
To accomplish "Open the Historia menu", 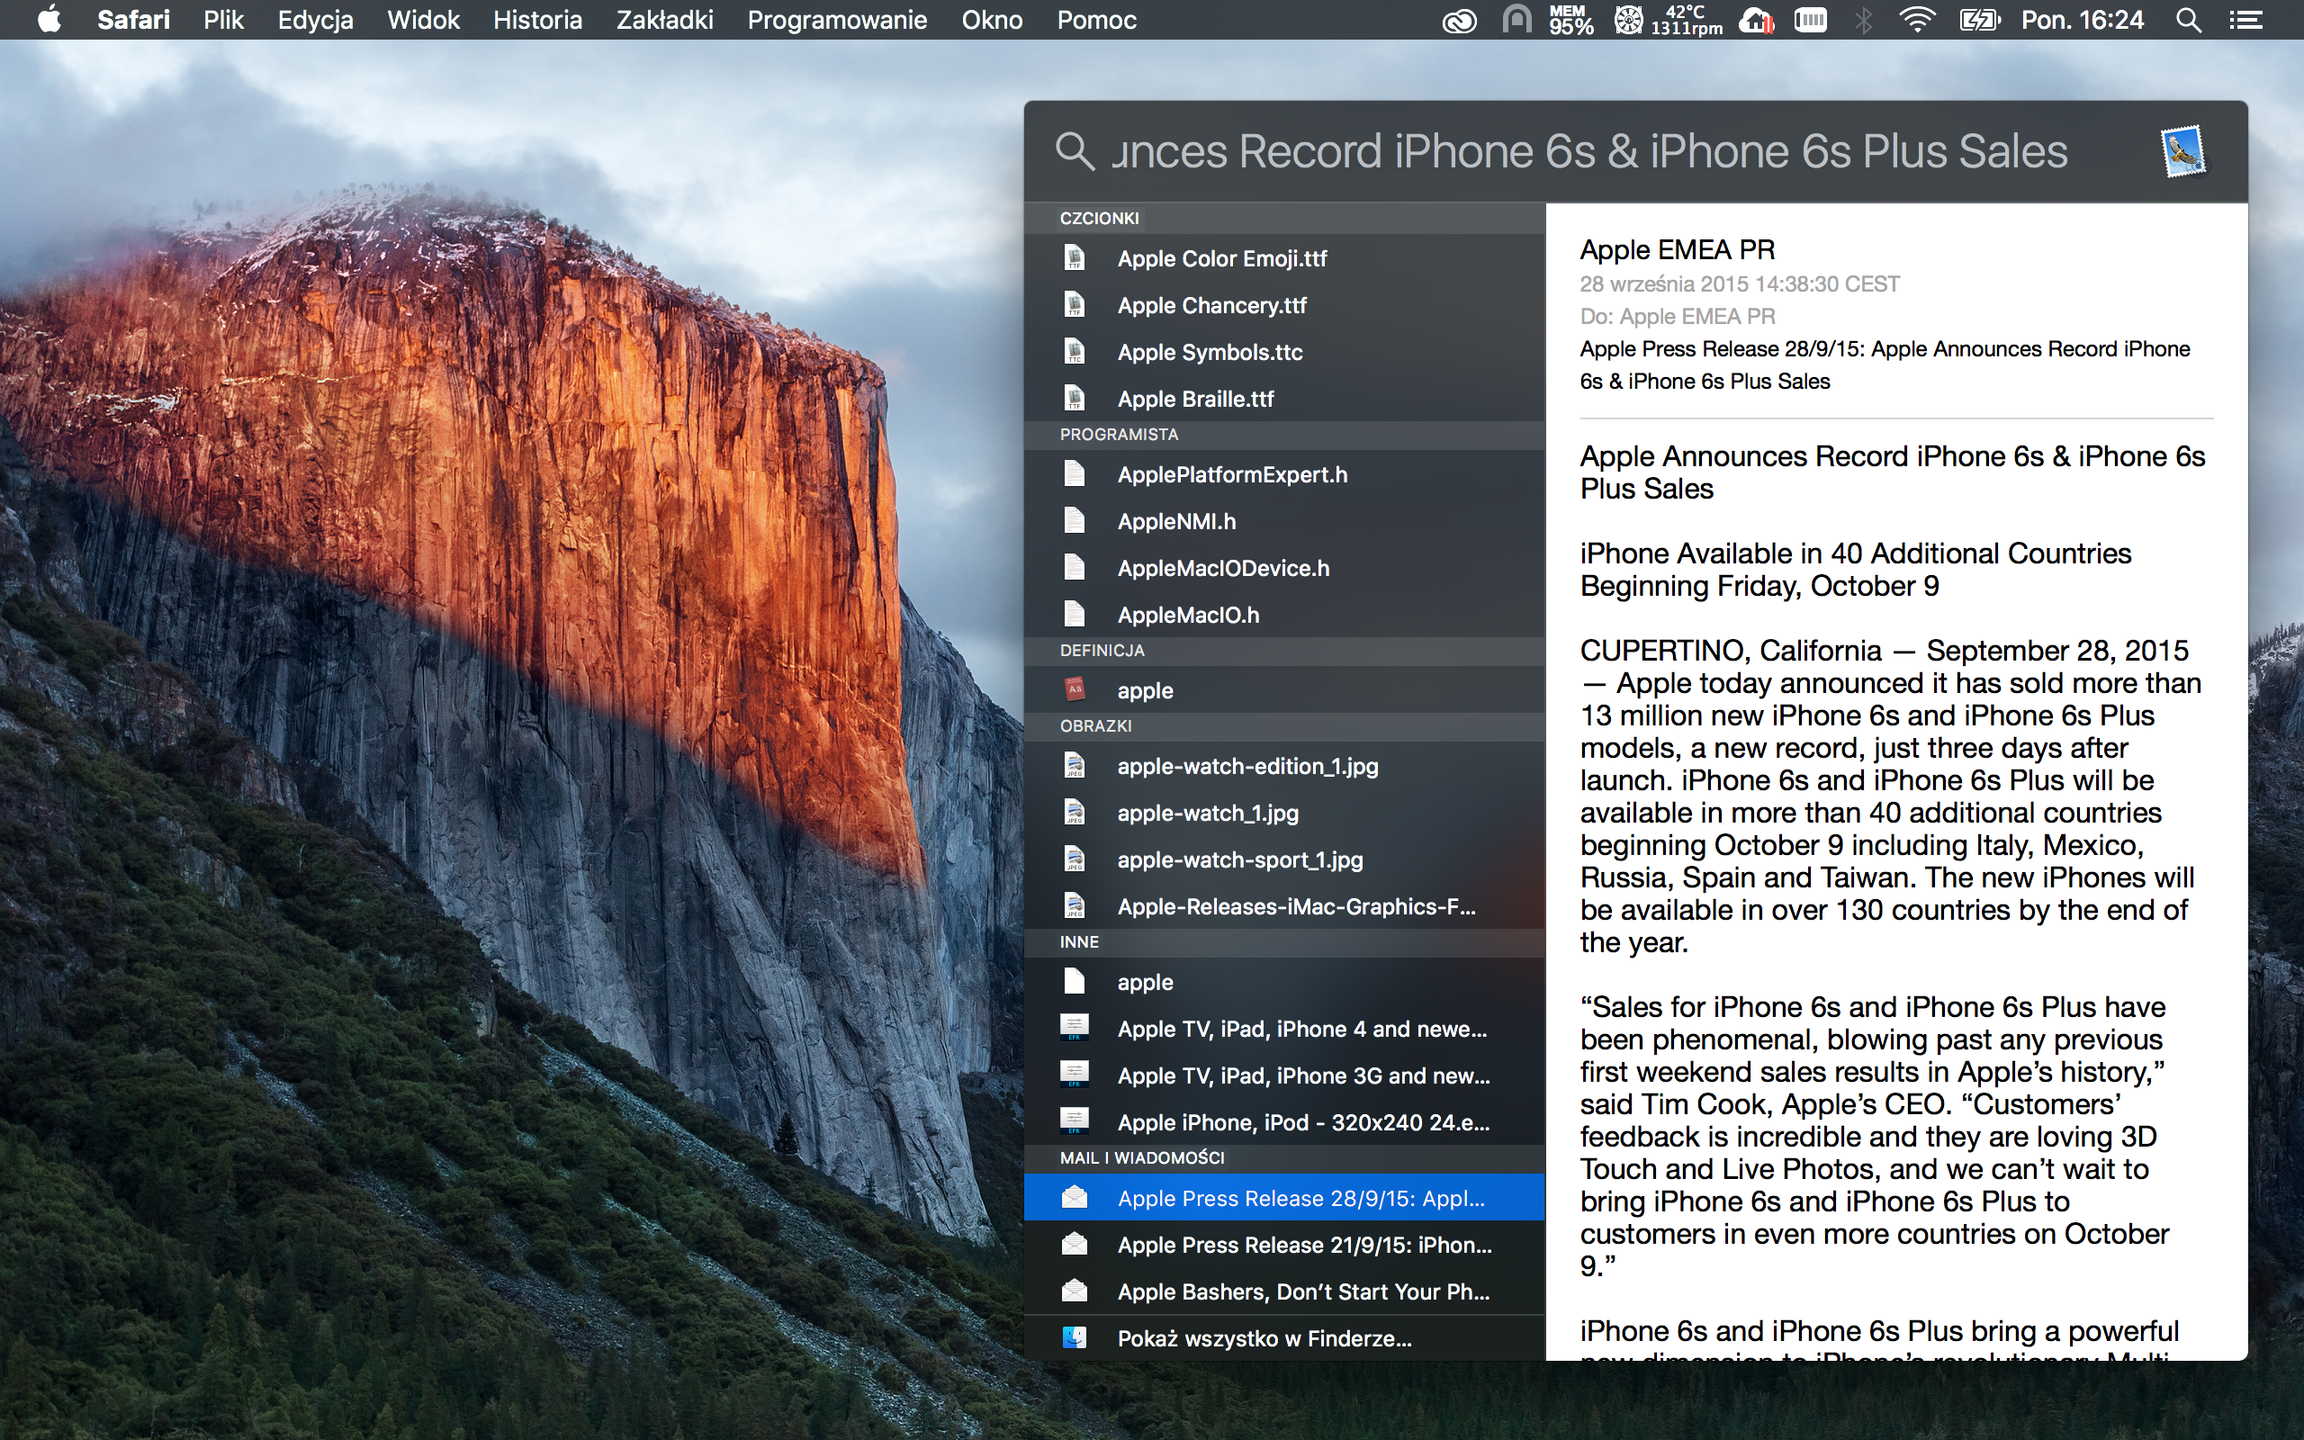I will (537, 20).
